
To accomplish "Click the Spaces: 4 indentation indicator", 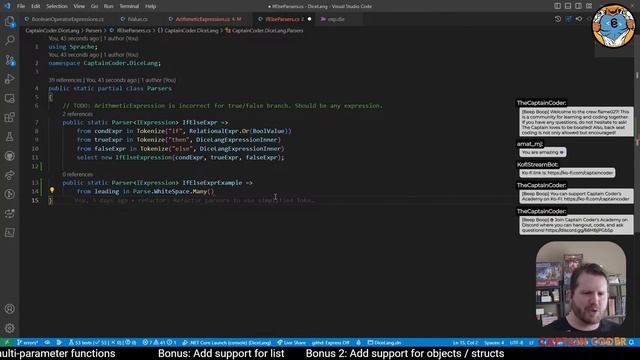I will point(494,342).
